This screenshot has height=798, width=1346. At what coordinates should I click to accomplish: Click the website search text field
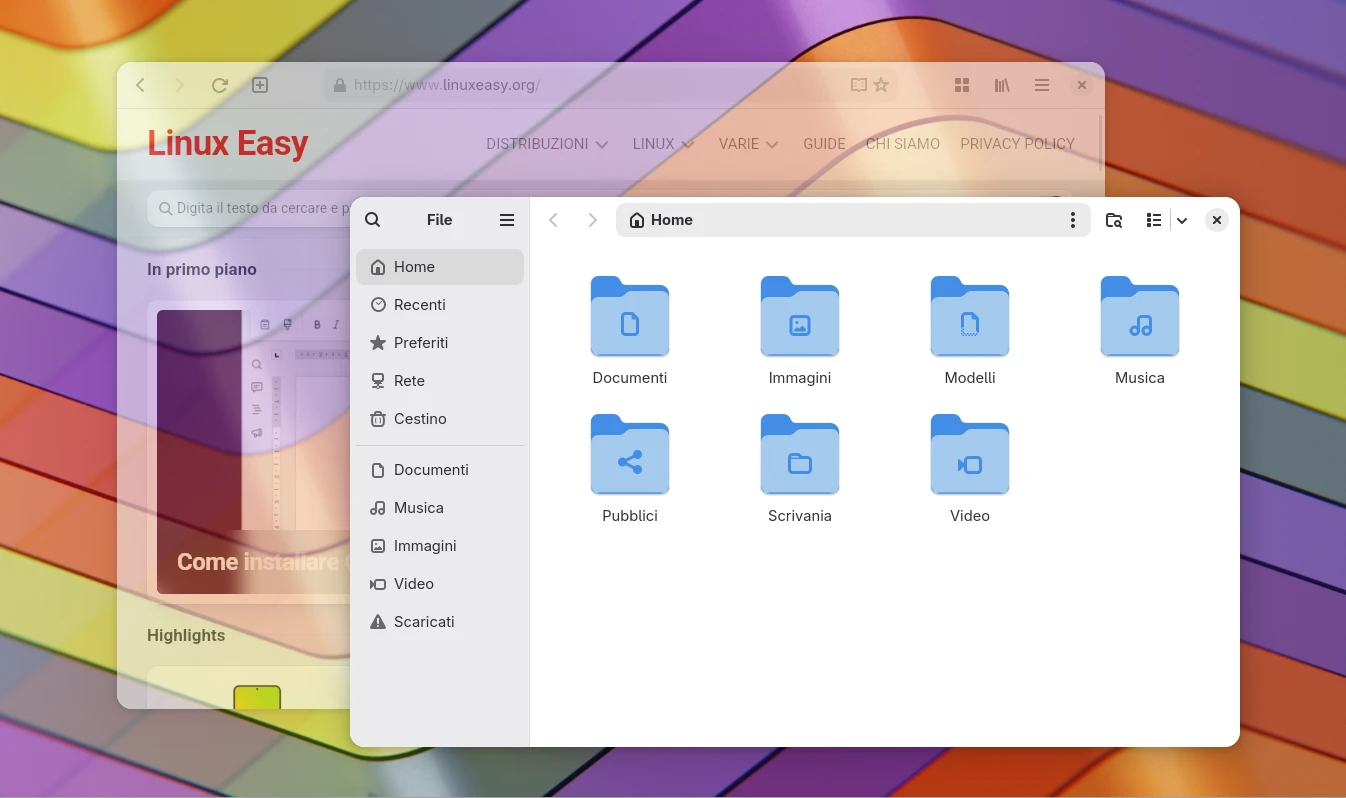click(250, 208)
